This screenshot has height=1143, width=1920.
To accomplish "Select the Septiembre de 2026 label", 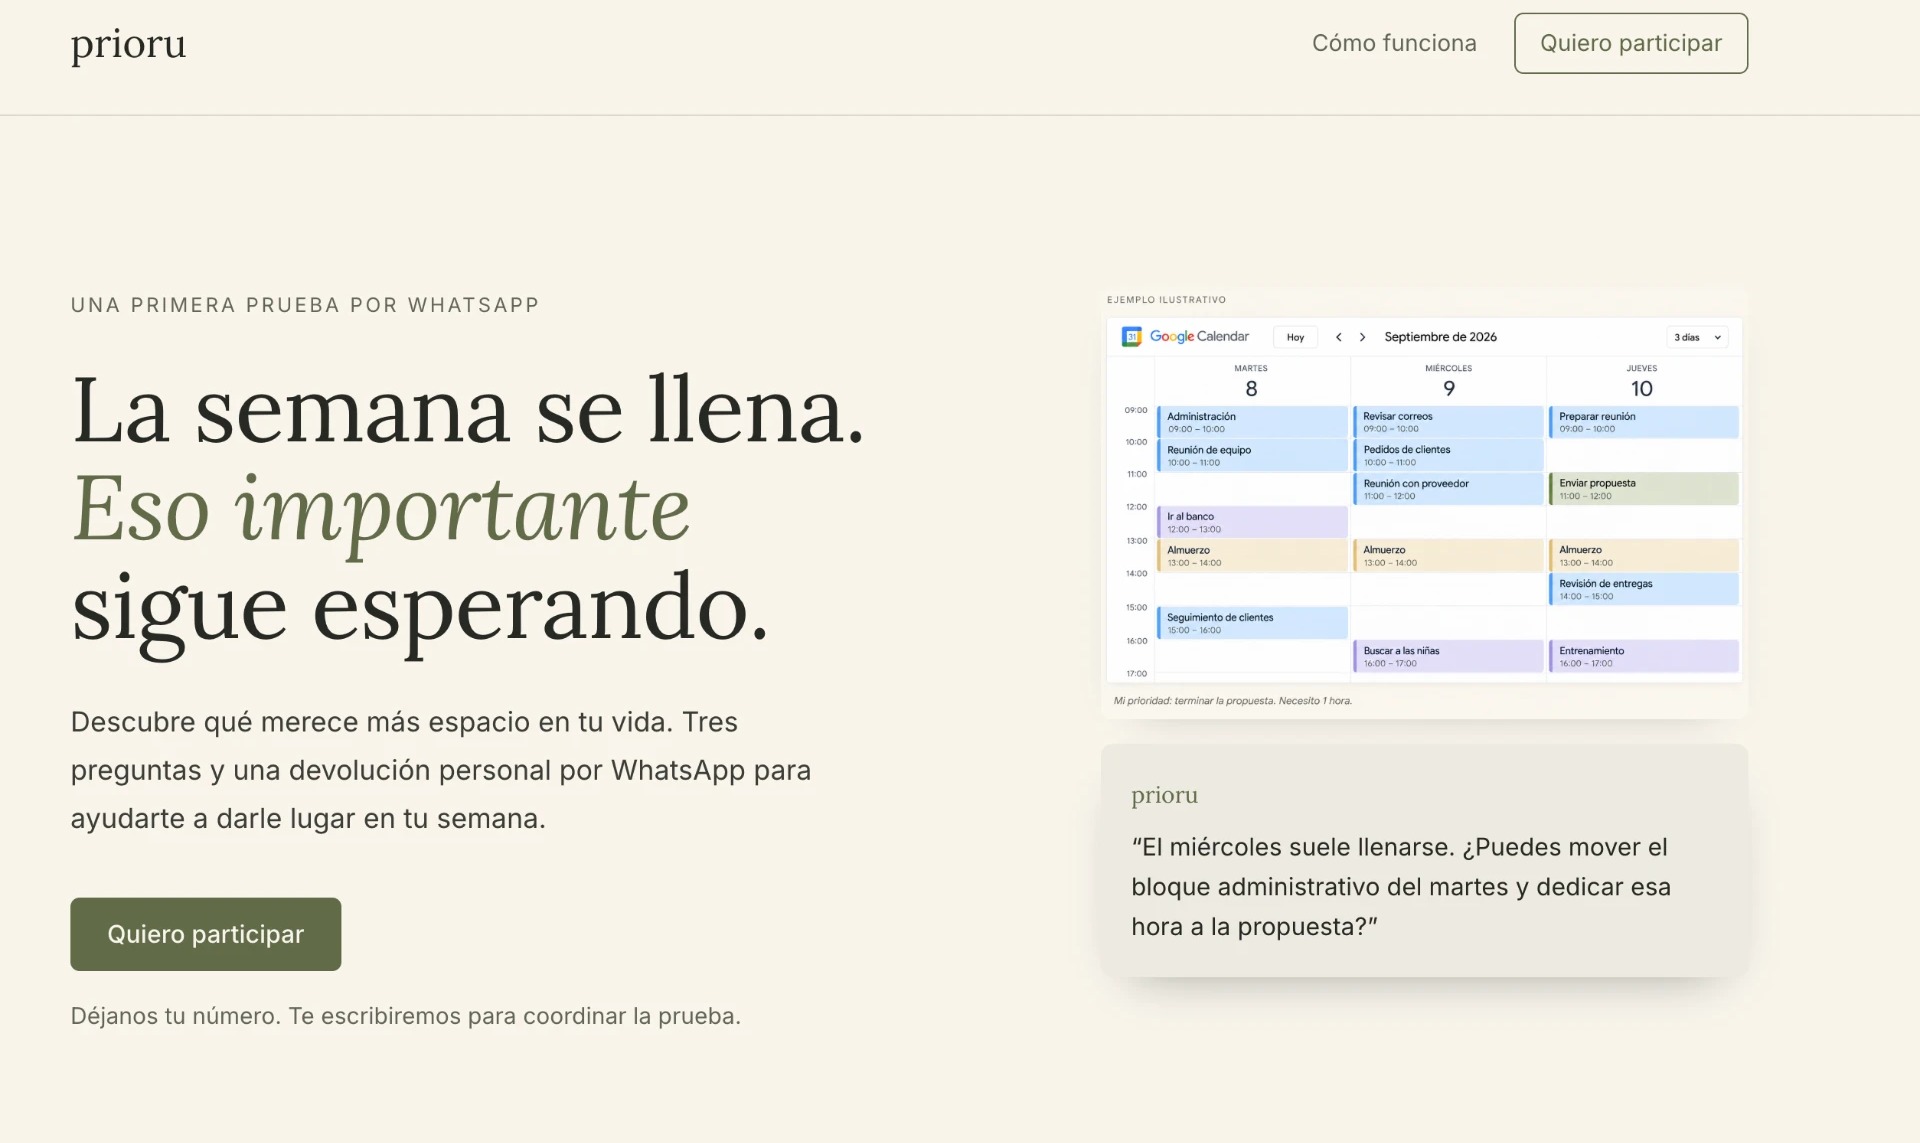I will [x=1440, y=337].
